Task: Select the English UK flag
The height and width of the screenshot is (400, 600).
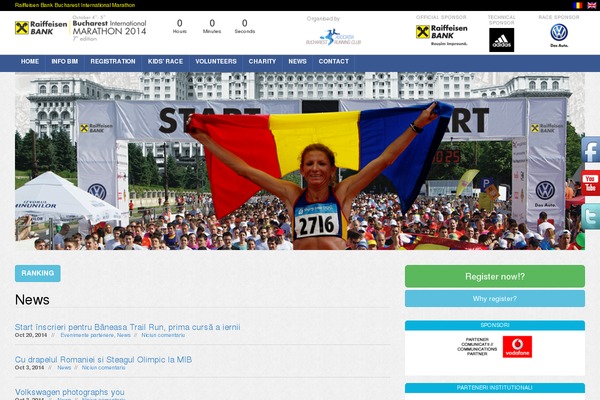Action: pos(591,5)
